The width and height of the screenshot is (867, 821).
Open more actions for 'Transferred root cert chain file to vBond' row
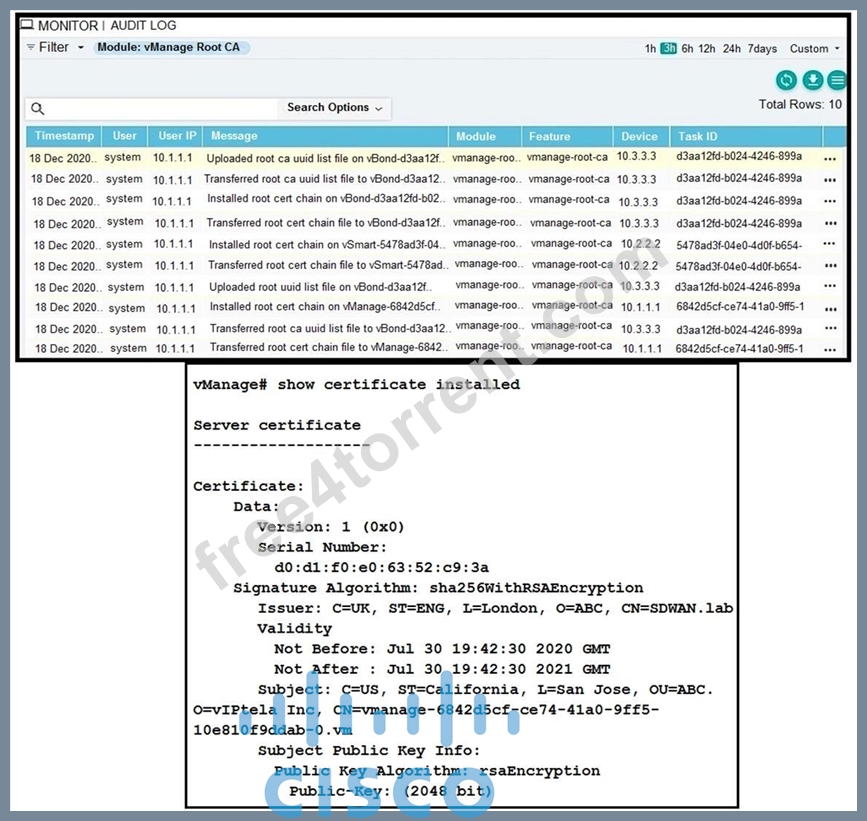pos(830,223)
